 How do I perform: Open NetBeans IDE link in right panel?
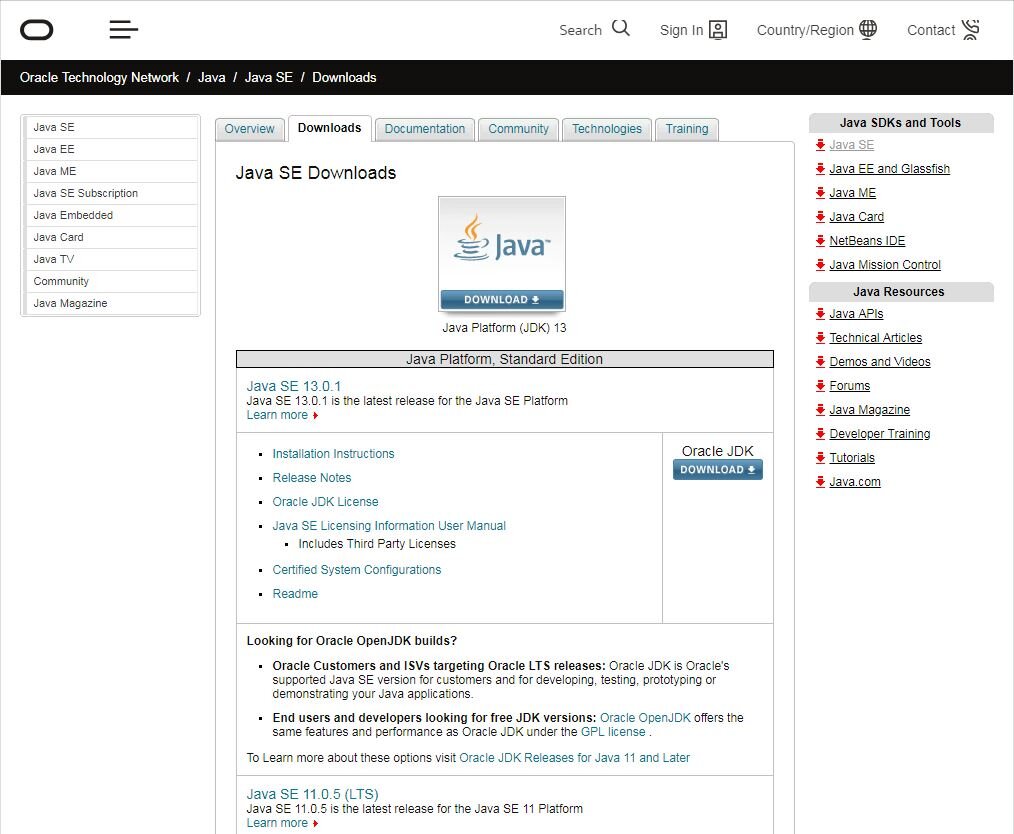tap(867, 241)
